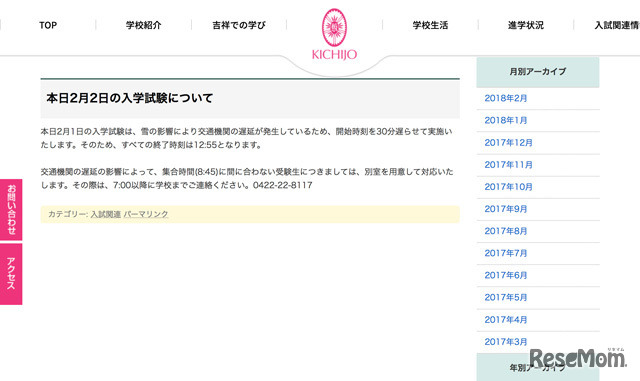Image resolution: width=640 pixels, height=381 pixels.
Task: Click the 本日2月2日の入学試験について heading
Action: (130, 98)
